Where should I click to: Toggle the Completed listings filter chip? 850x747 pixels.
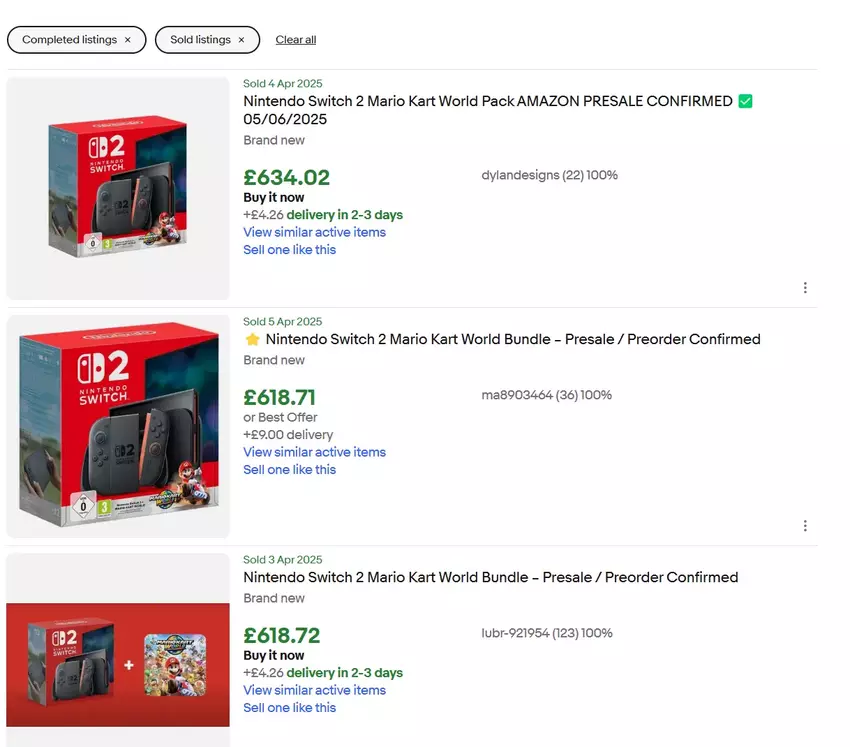tap(68, 40)
